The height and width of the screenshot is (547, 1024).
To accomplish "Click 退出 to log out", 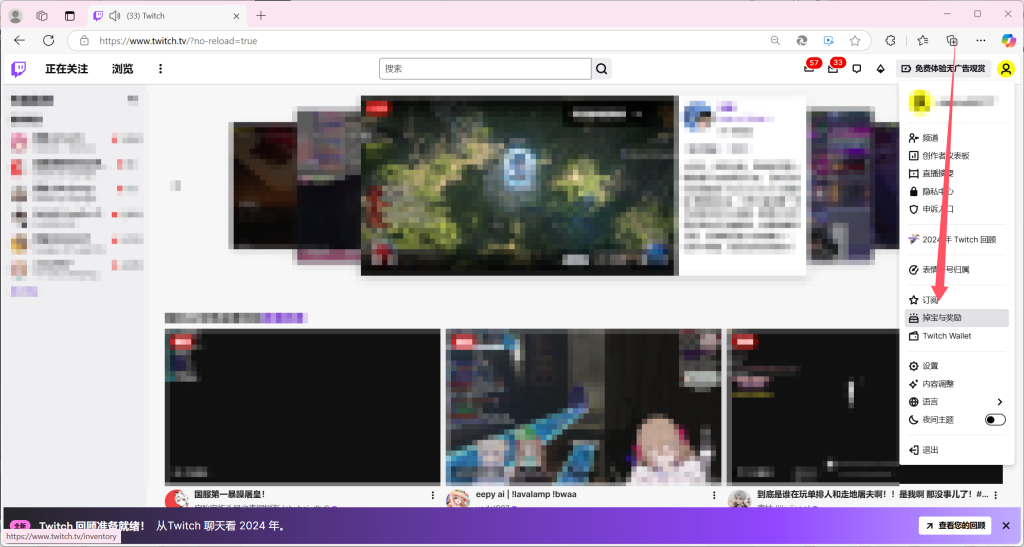I will 956,450.
